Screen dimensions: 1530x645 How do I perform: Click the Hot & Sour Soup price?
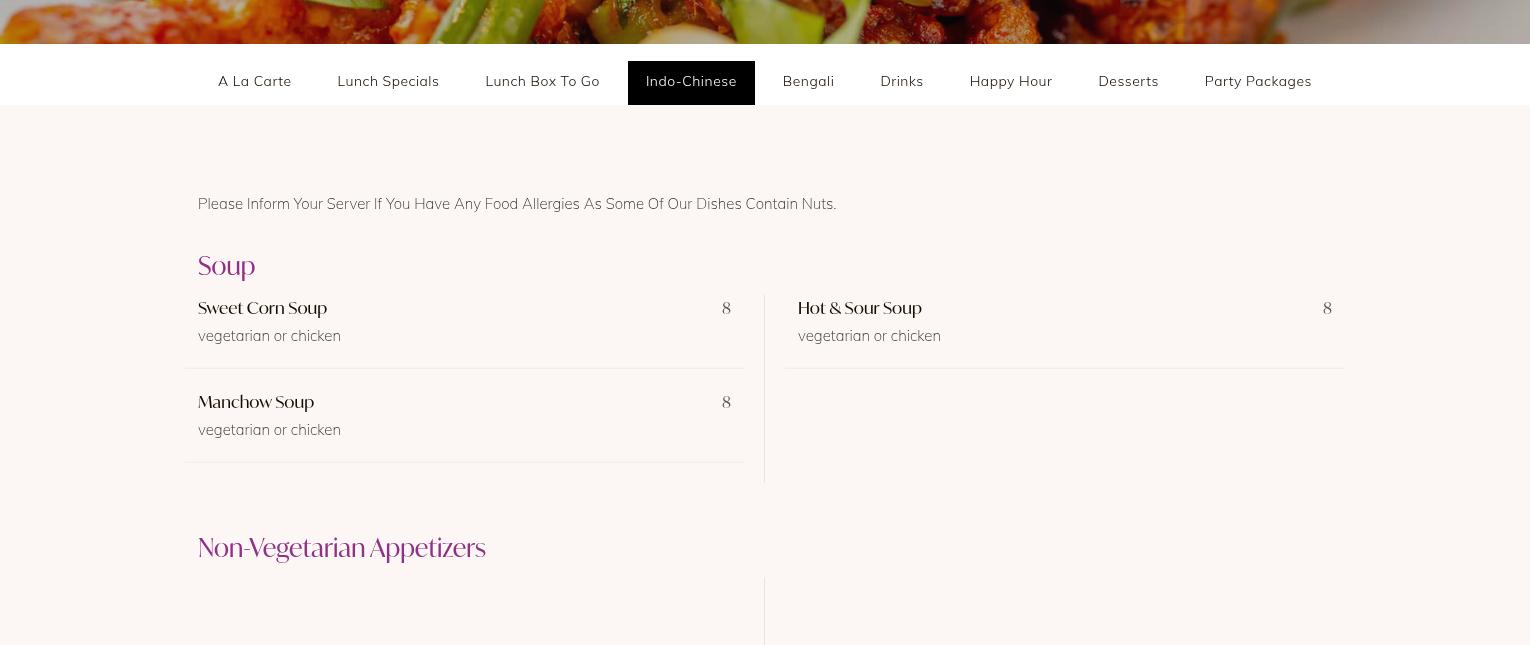[x=1327, y=308]
